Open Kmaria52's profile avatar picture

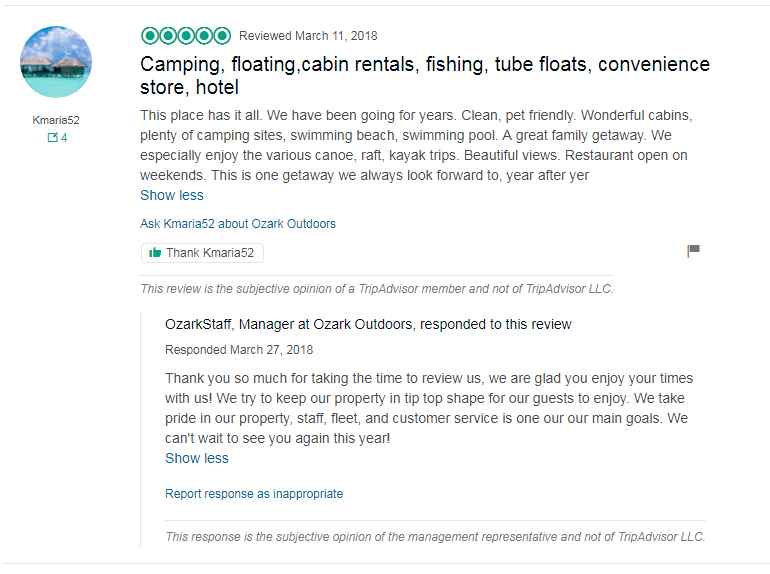[x=56, y=62]
